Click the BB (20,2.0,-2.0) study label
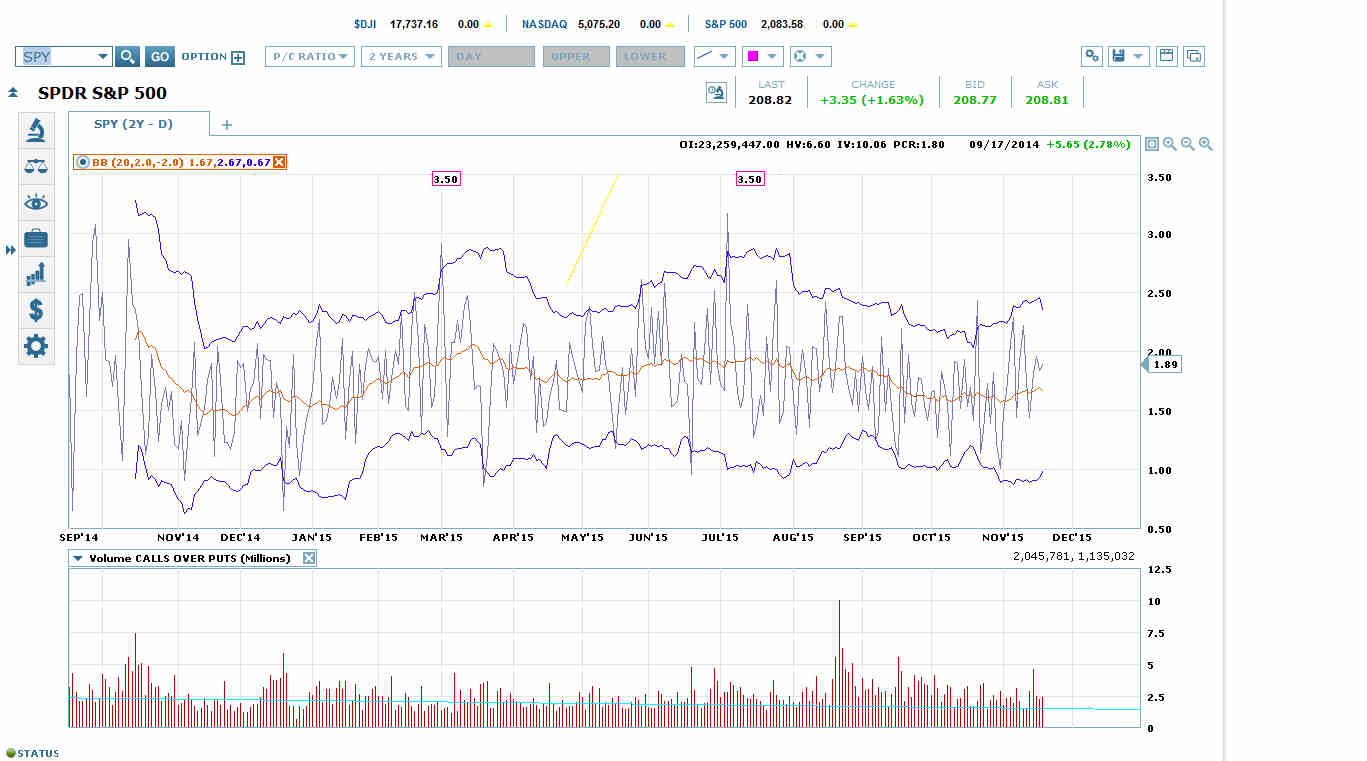The width and height of the screenshot is (1367, 761). (x=137, y=162)
